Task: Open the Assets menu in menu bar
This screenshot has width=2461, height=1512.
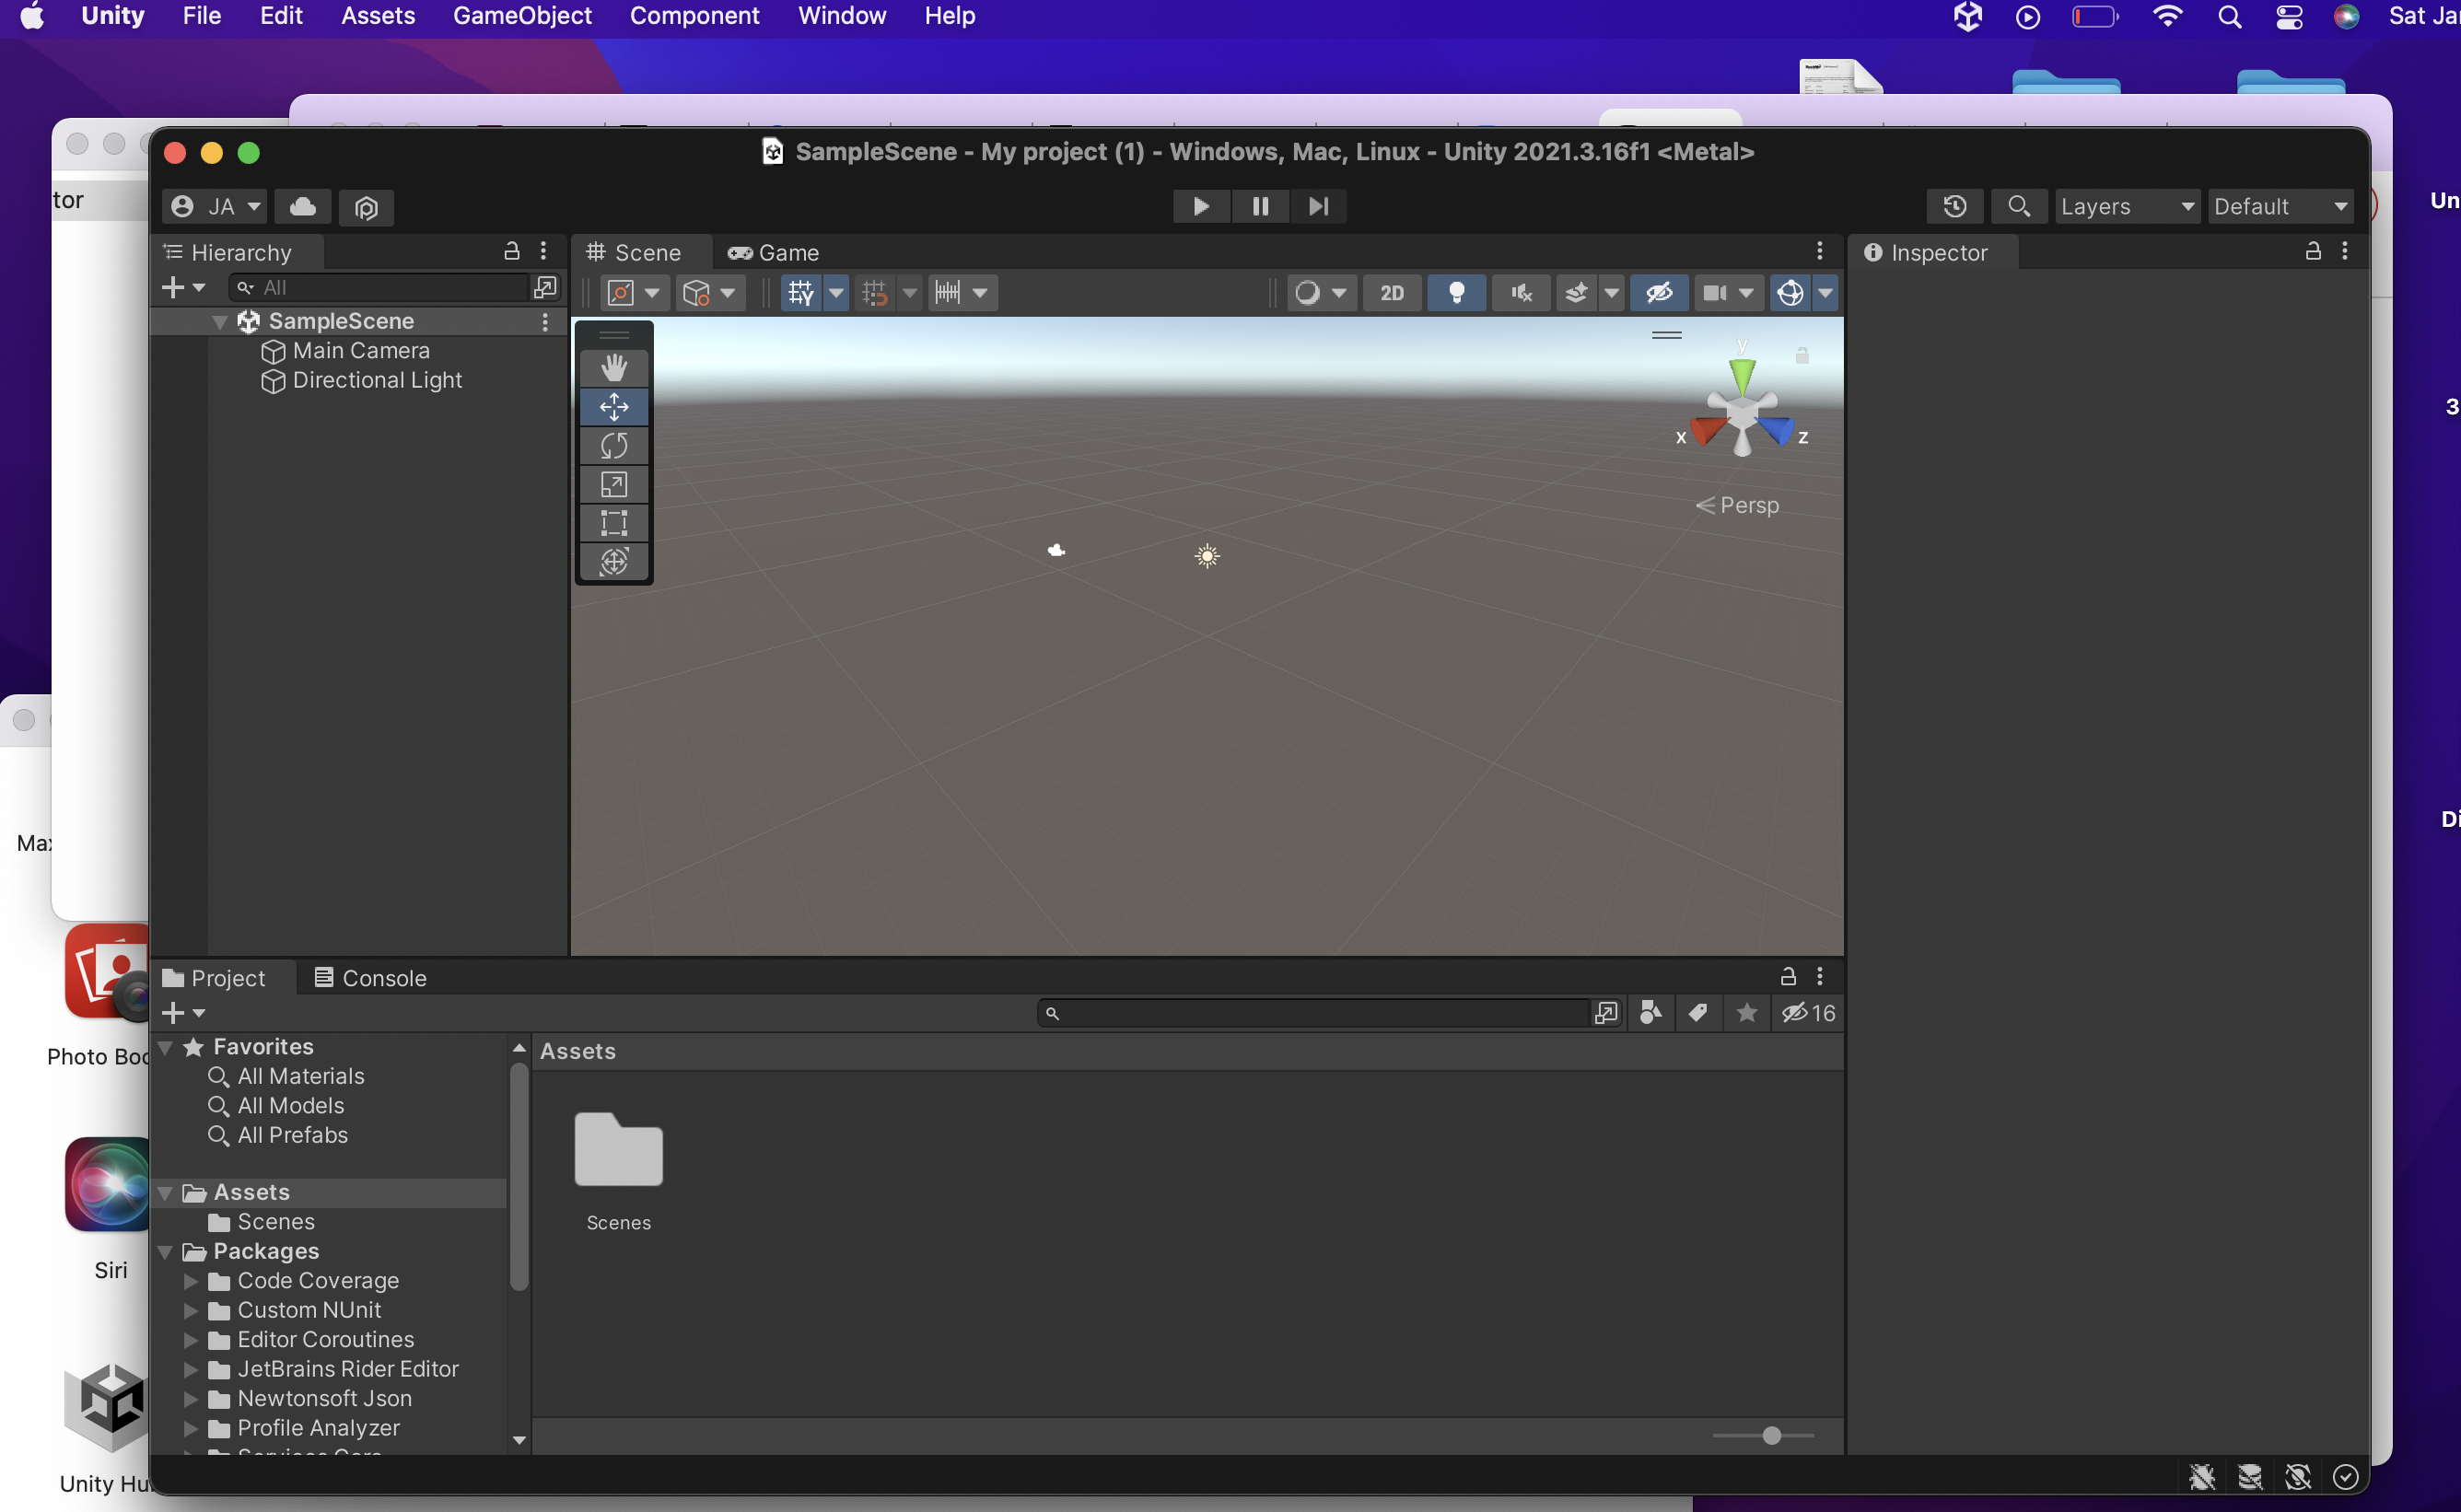Action: point(377,16)
